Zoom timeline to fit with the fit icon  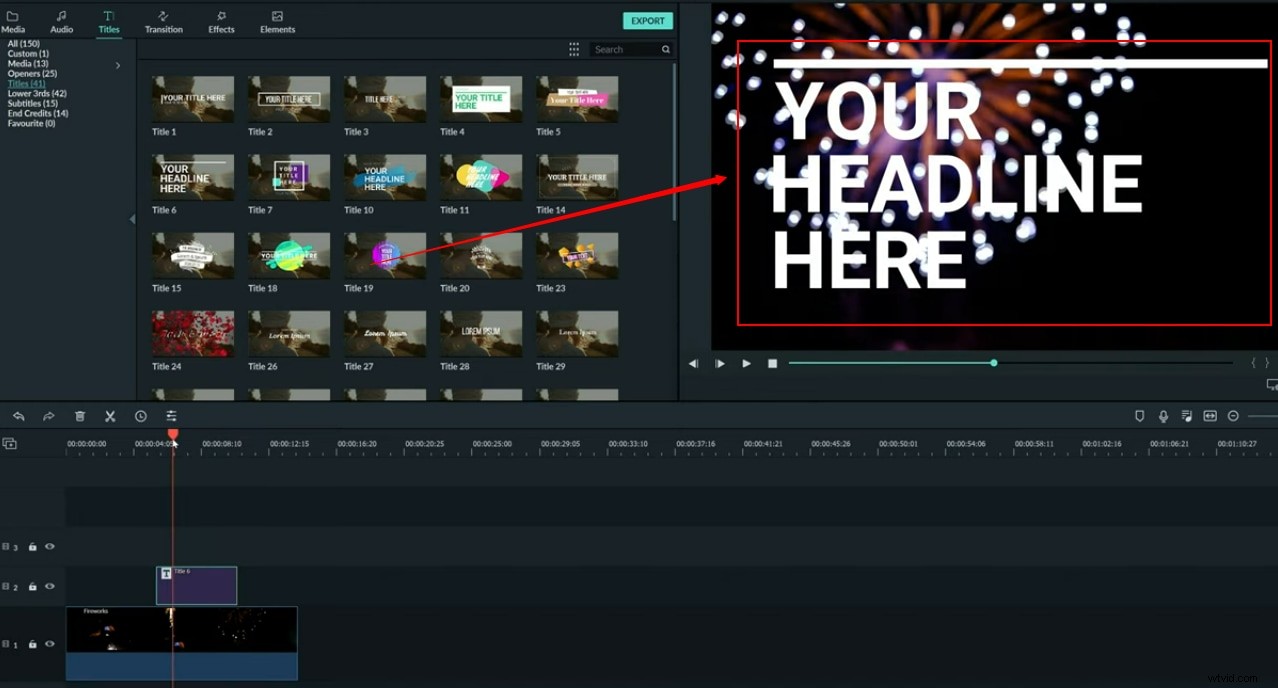1210,415
